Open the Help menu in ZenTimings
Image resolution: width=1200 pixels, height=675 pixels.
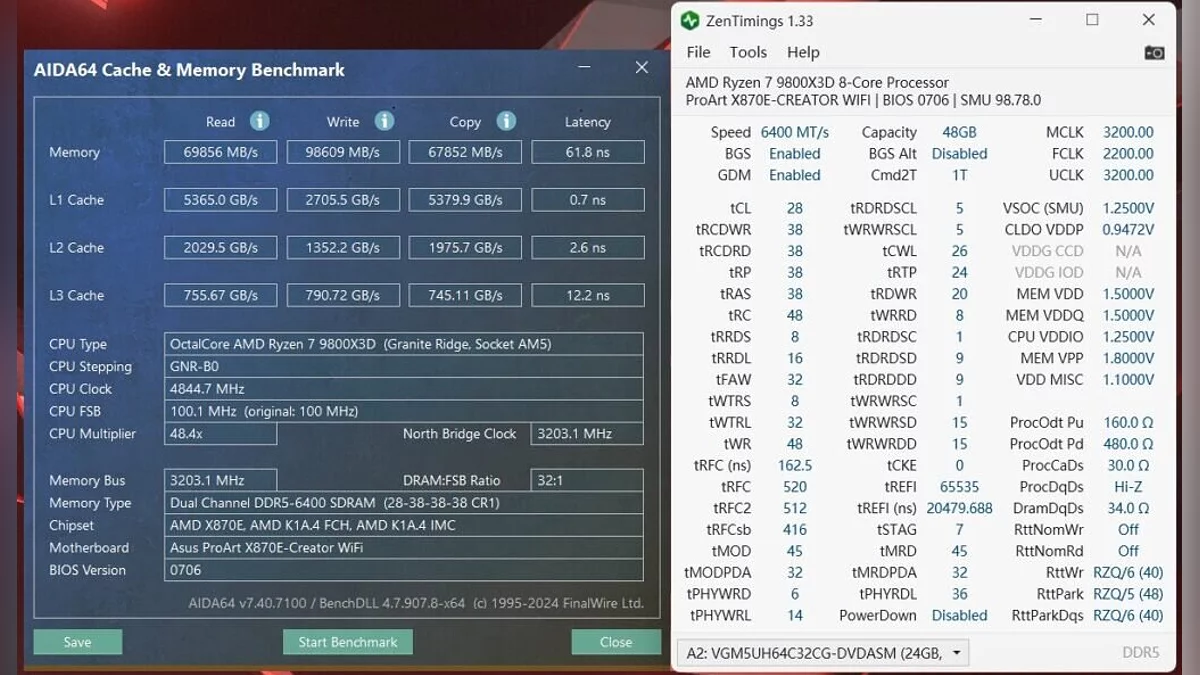[803, 52]
